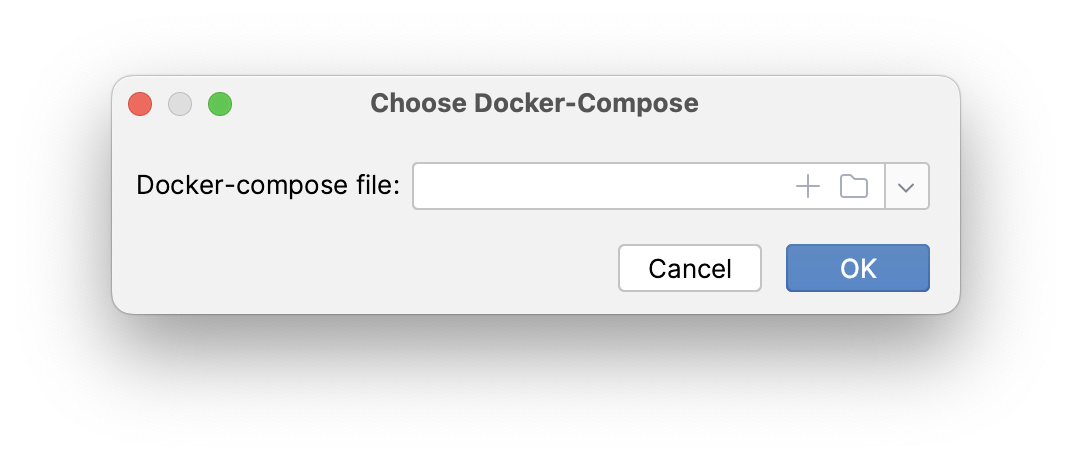Select the folder icon inside the file field
The width and height of the screenshot is (1072, 462).
point(853,186)
